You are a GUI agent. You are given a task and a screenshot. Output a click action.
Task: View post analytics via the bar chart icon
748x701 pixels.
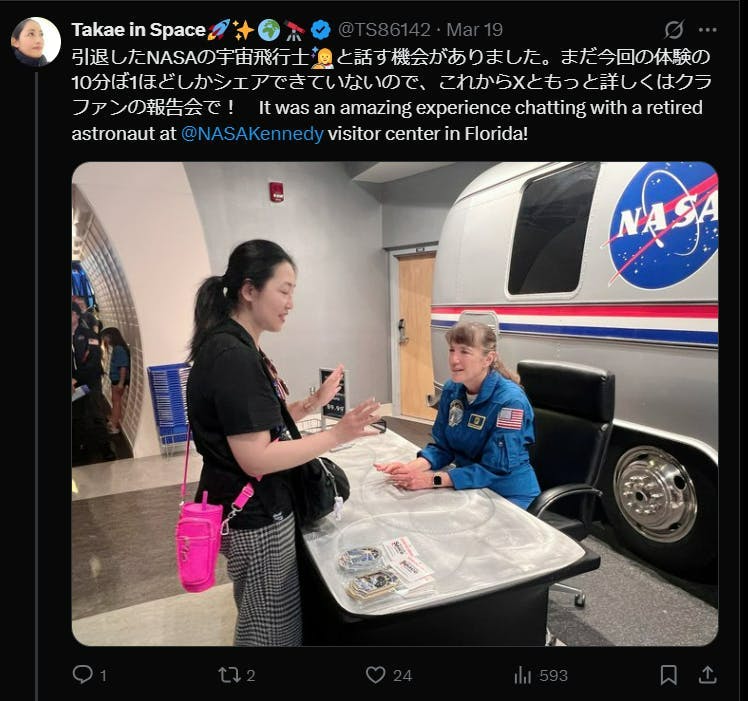pyautogui.click(x=523, y=675)
